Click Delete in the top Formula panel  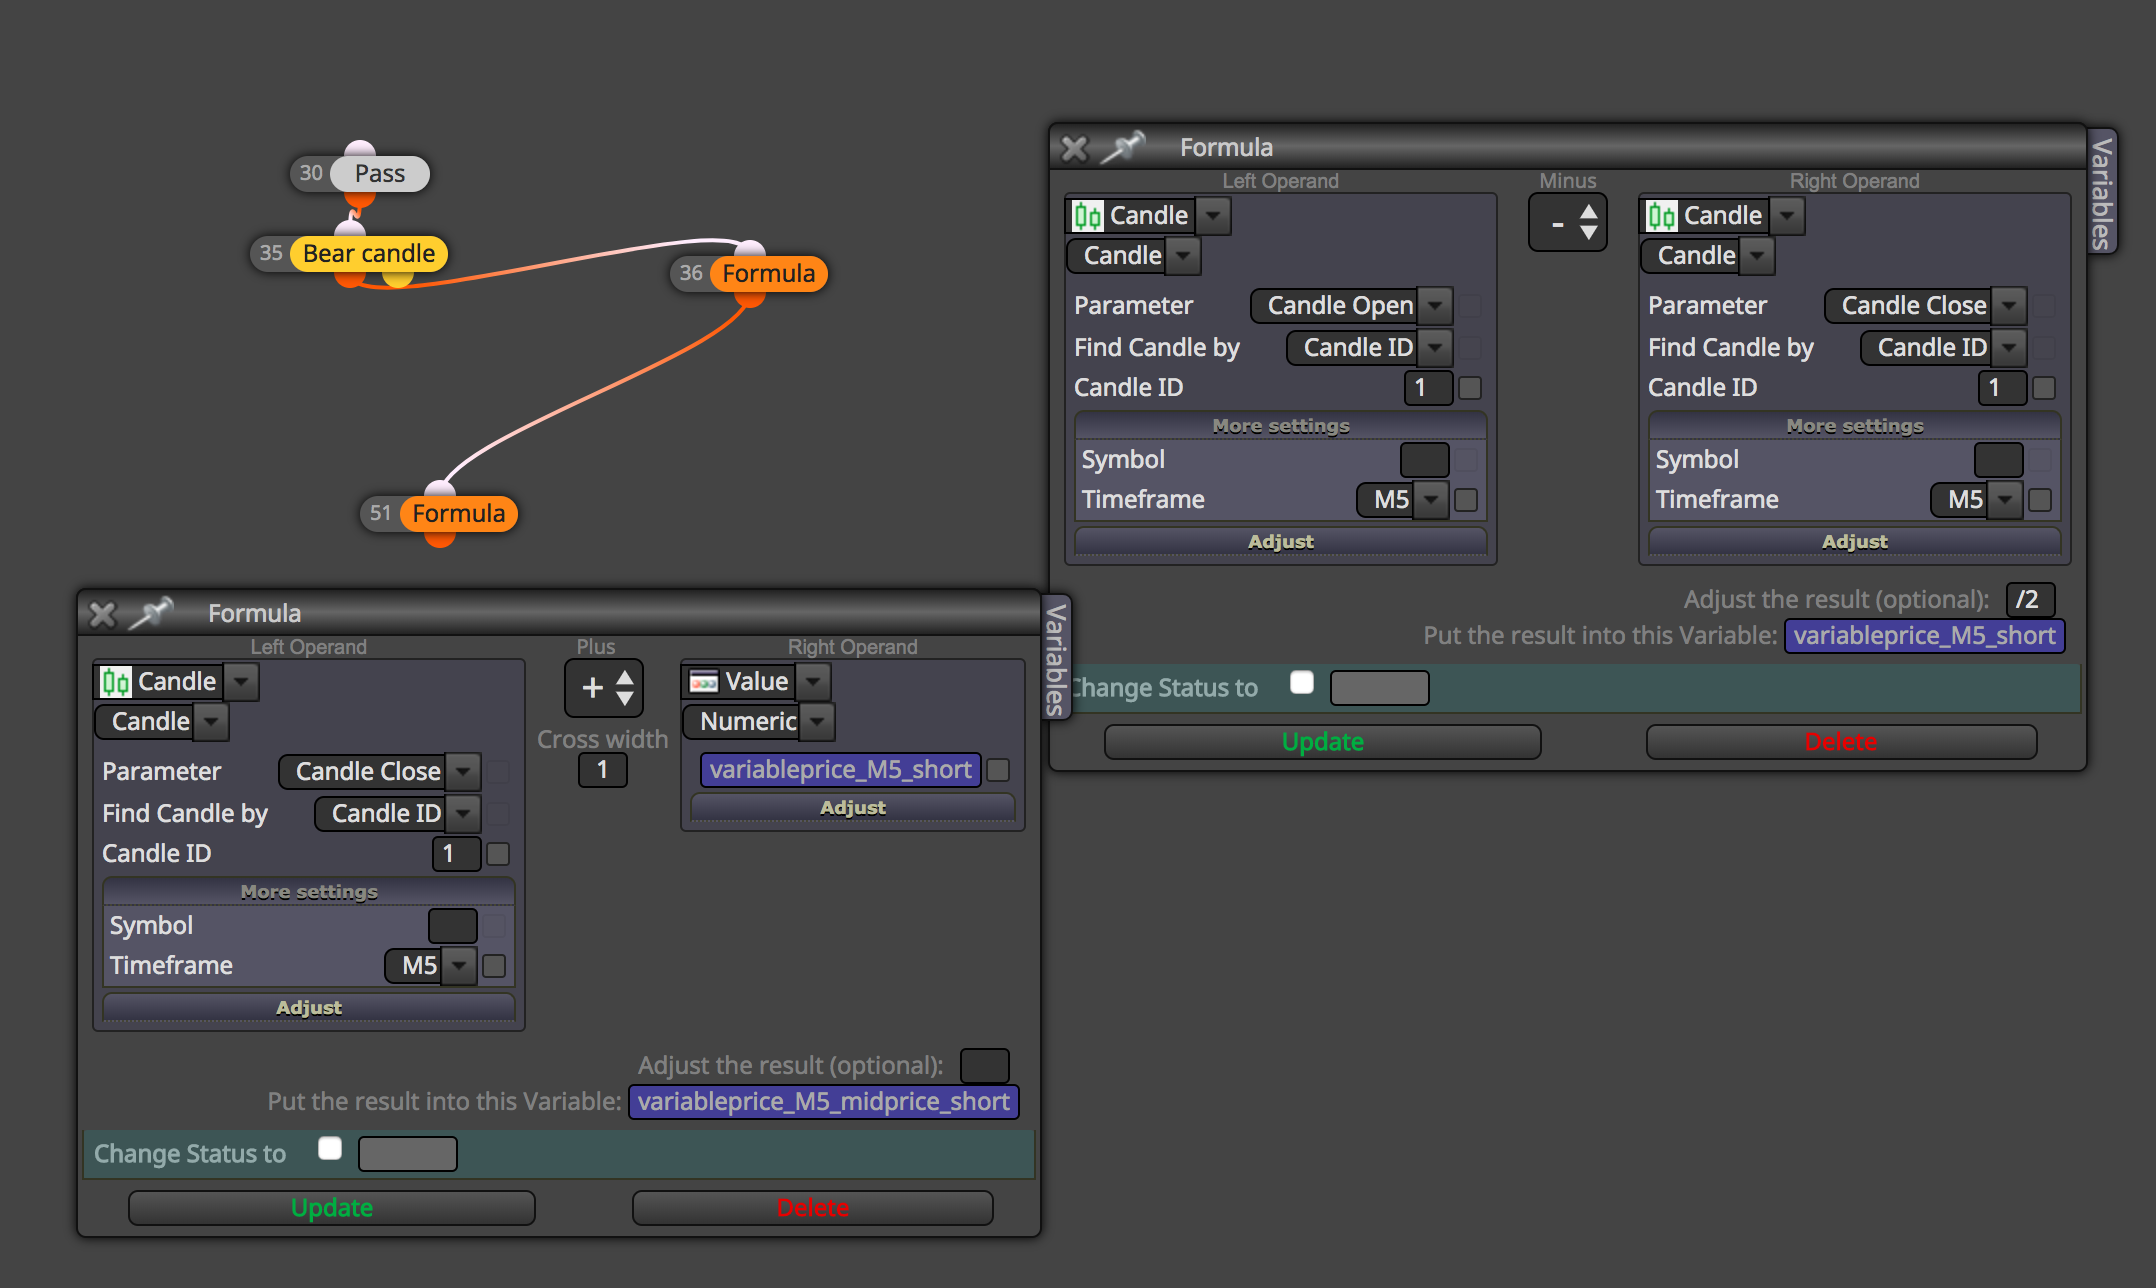(1841, 742)
